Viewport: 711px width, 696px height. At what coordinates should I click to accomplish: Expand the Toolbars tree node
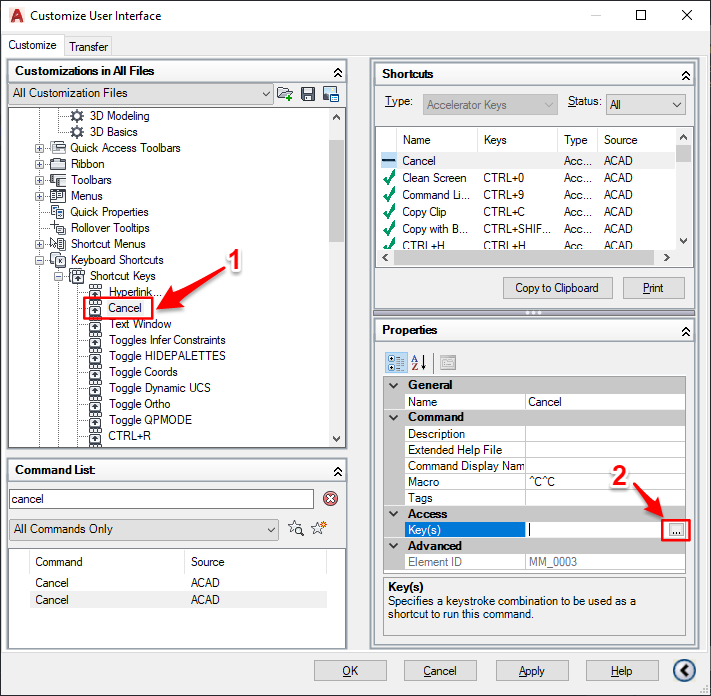coord(39,180)
